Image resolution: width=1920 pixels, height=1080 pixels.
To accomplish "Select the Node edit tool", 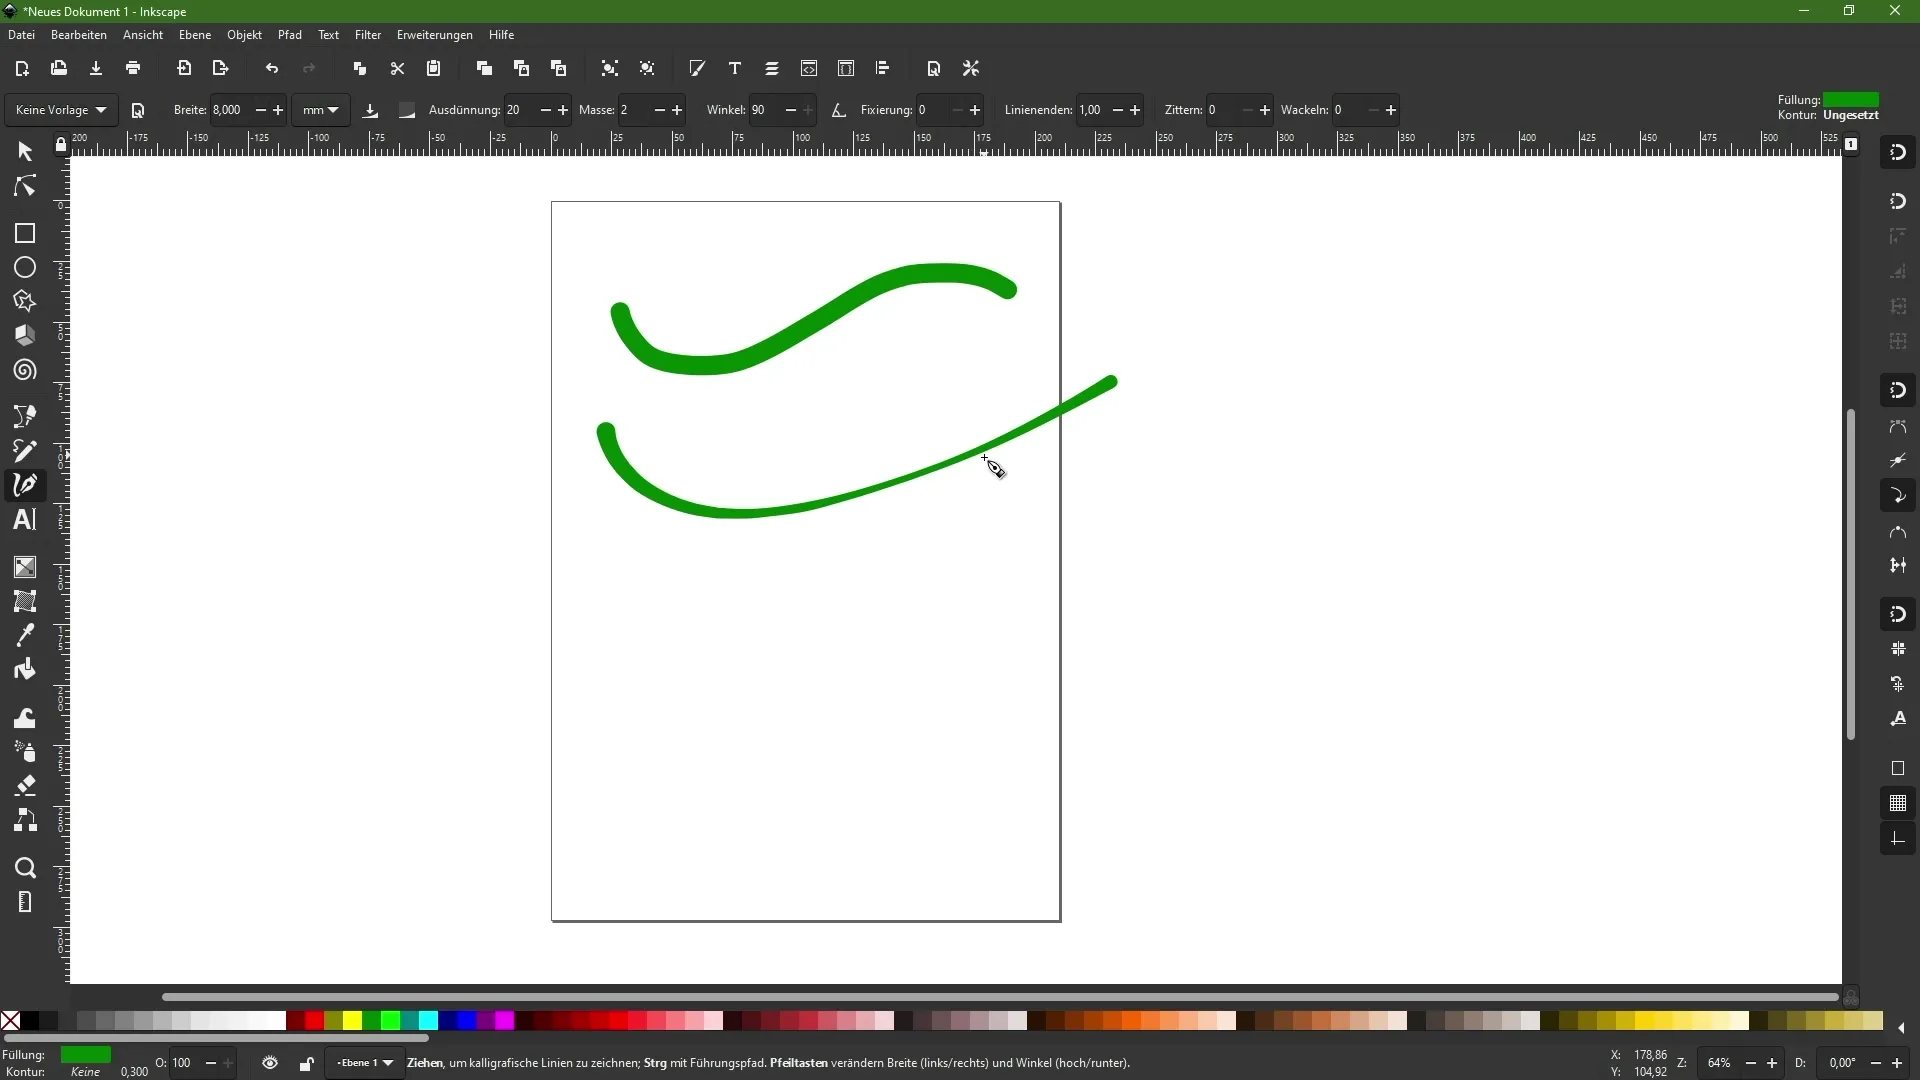I will coord(25,187).
